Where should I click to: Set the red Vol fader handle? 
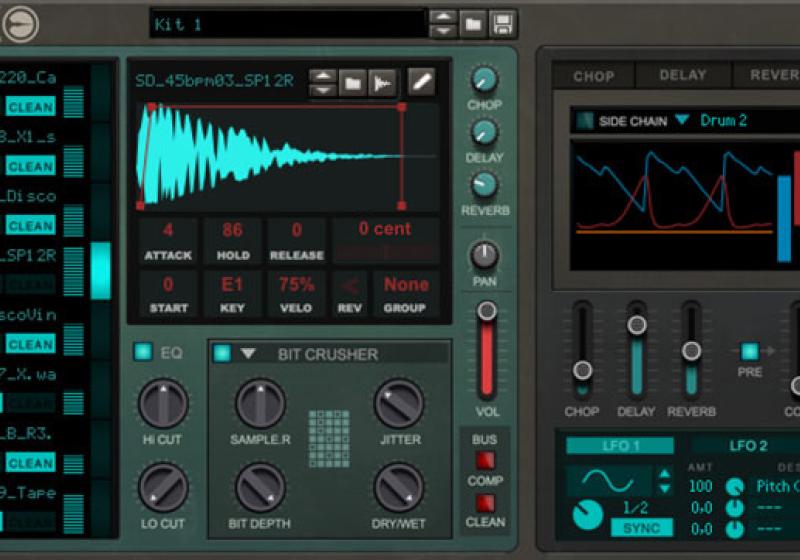(x=487, y=310)
